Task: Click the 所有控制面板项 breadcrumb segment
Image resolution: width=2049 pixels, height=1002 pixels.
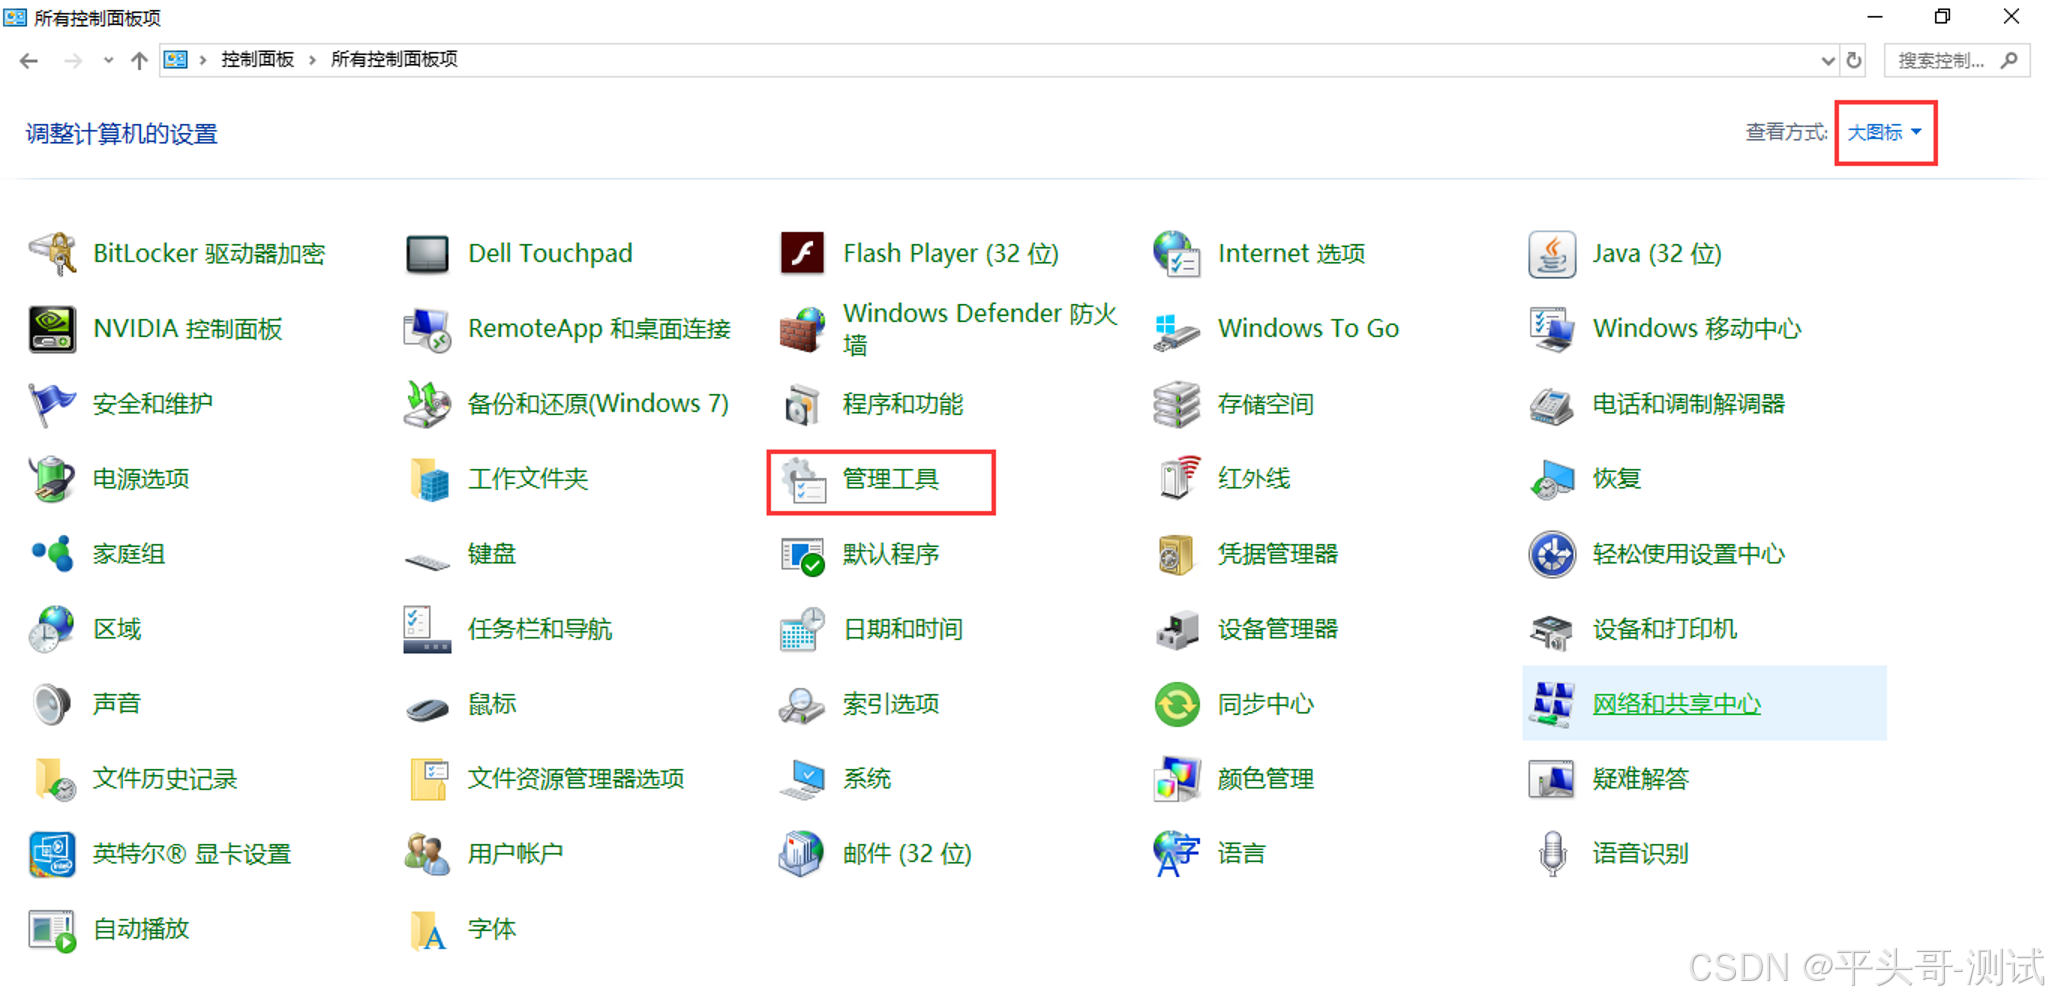Action: tap(394, 60)
